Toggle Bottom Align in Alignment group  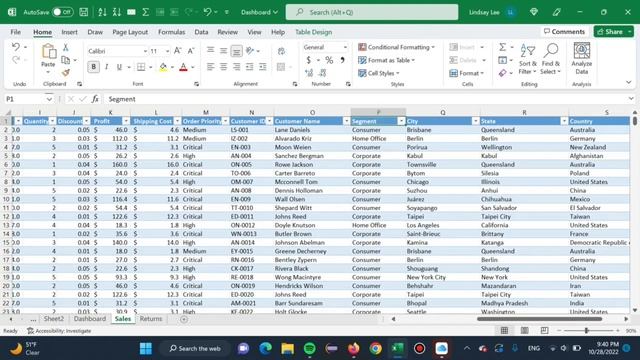click(236, 51)
